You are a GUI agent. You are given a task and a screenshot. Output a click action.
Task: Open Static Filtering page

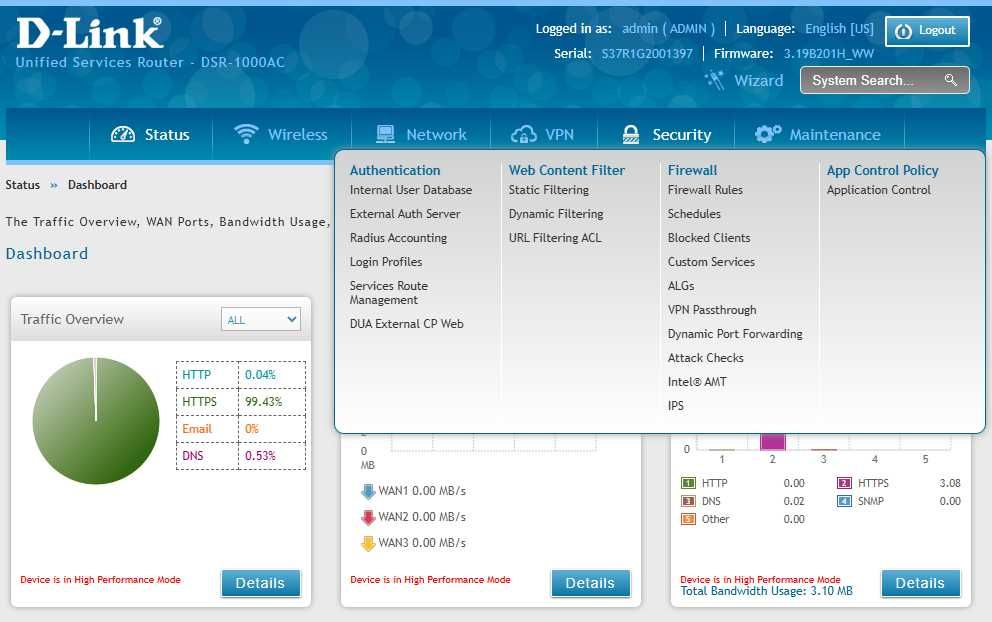click(x=549, y=190)
